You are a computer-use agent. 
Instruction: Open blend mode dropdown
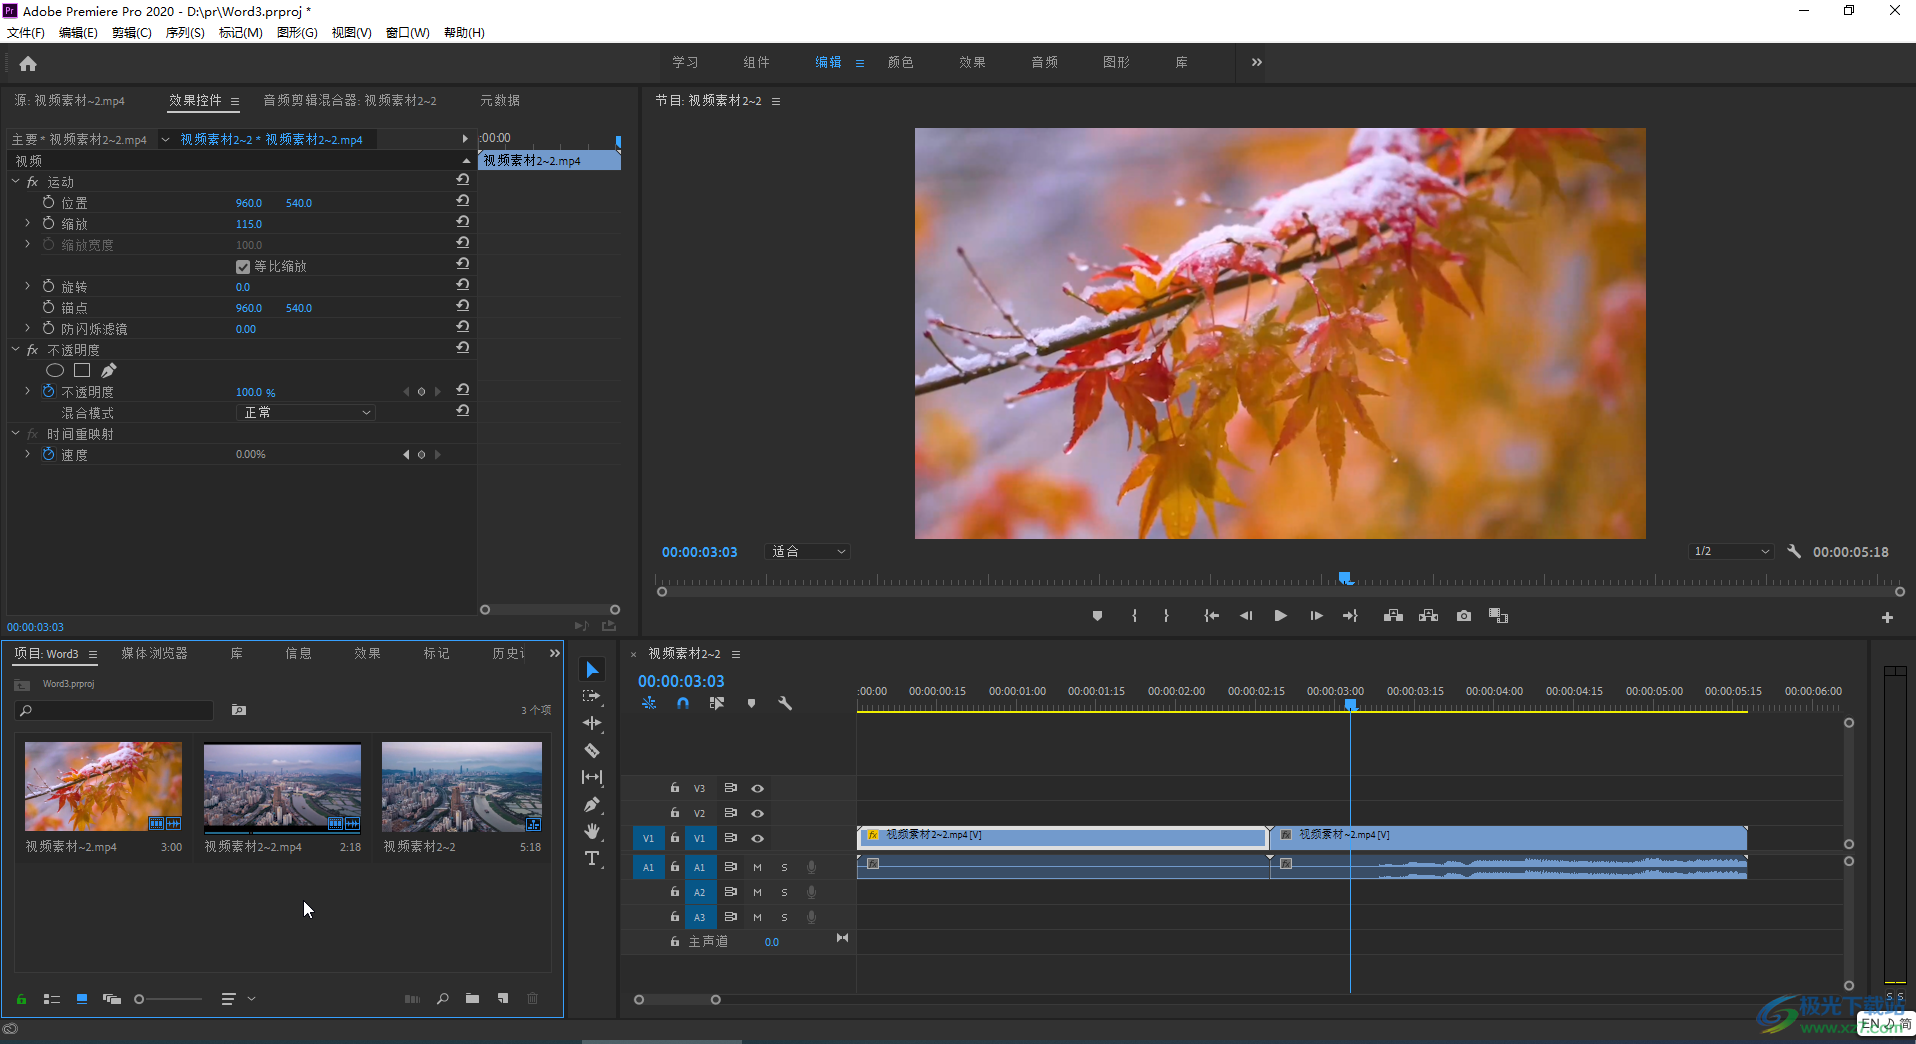point(306,412)
